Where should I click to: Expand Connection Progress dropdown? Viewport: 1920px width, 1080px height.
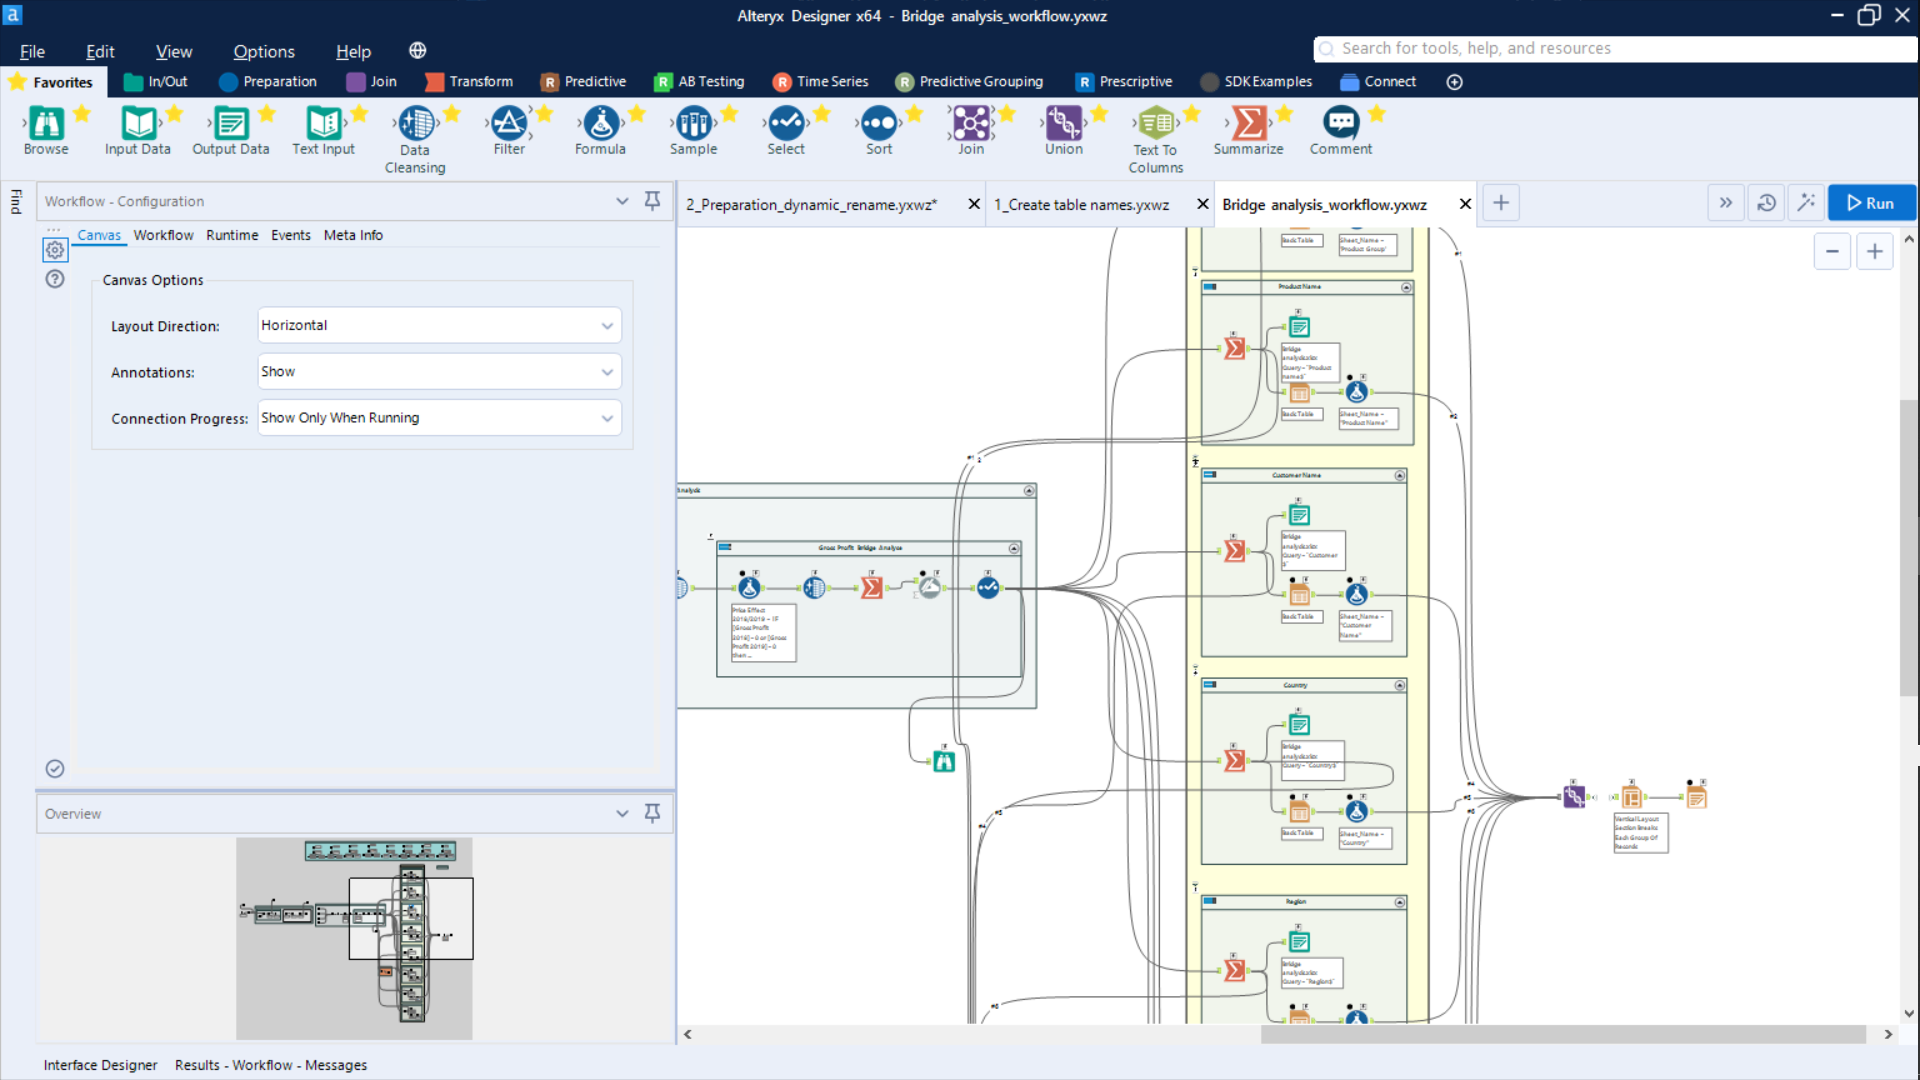point(439,418)
